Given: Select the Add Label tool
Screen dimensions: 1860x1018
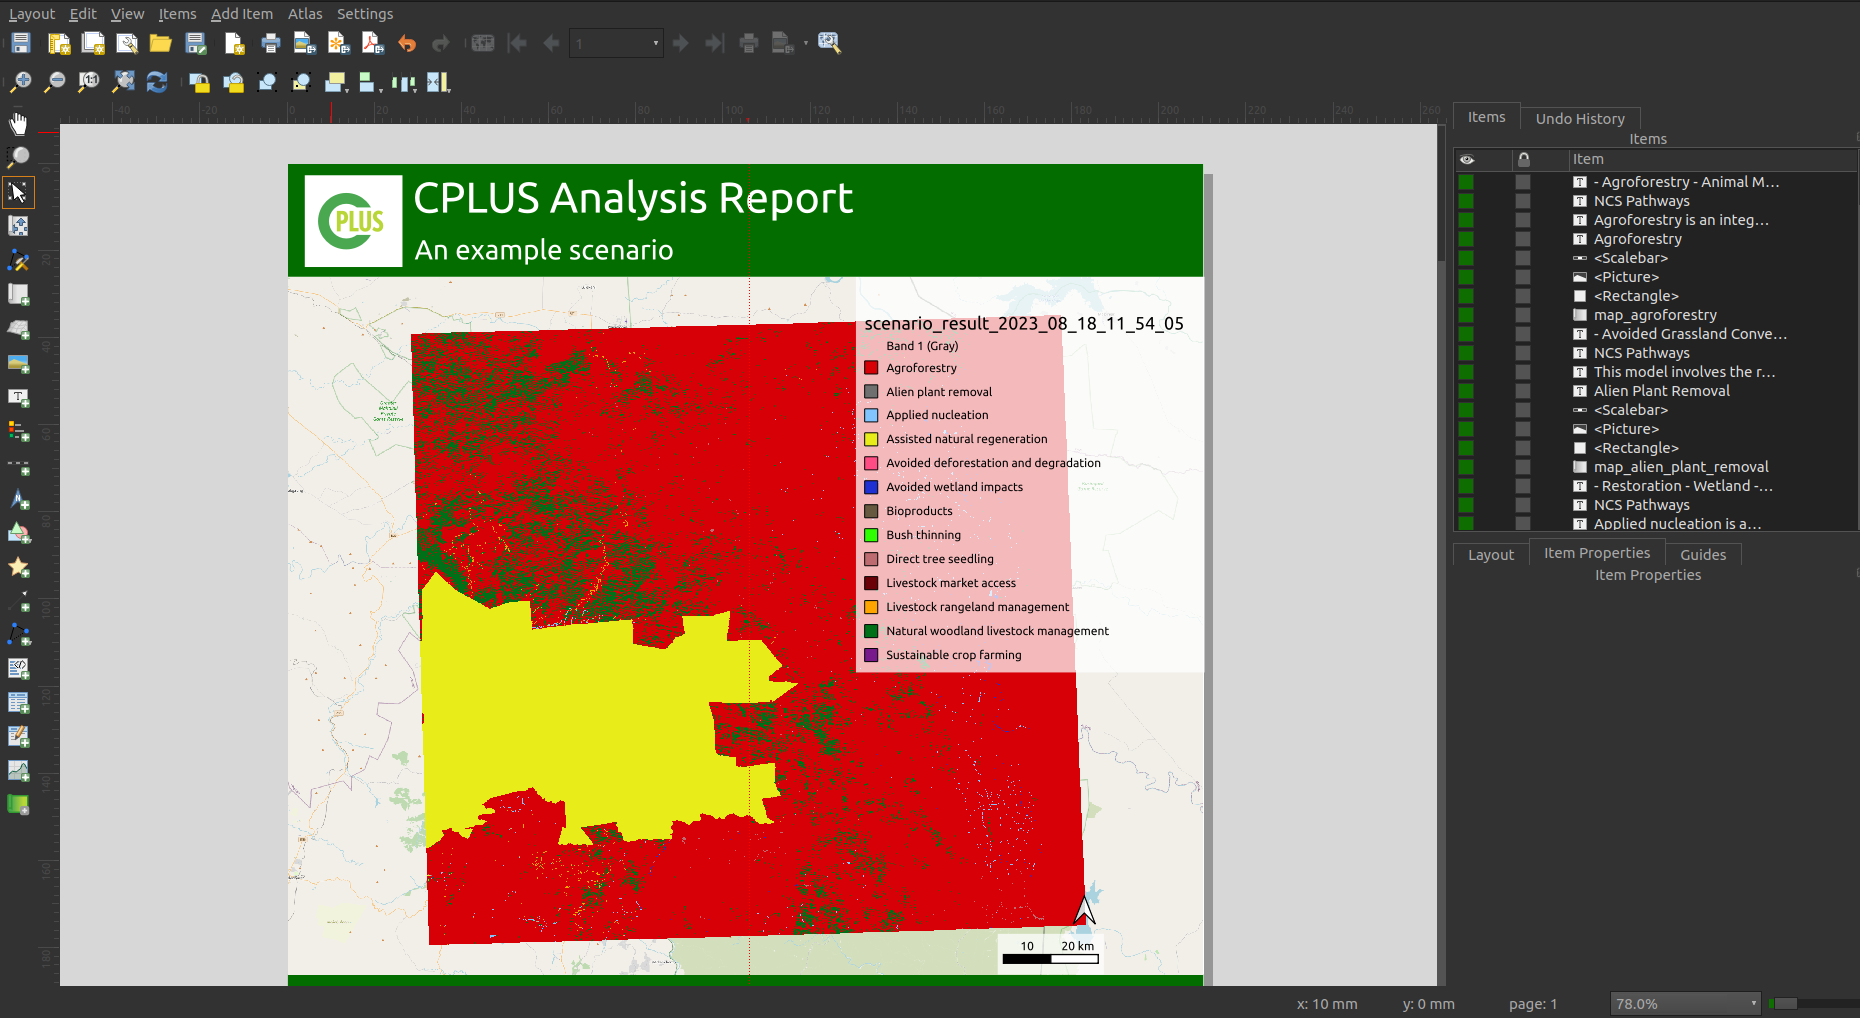Looking at the screenshot, I should click(x=18, y=397).
